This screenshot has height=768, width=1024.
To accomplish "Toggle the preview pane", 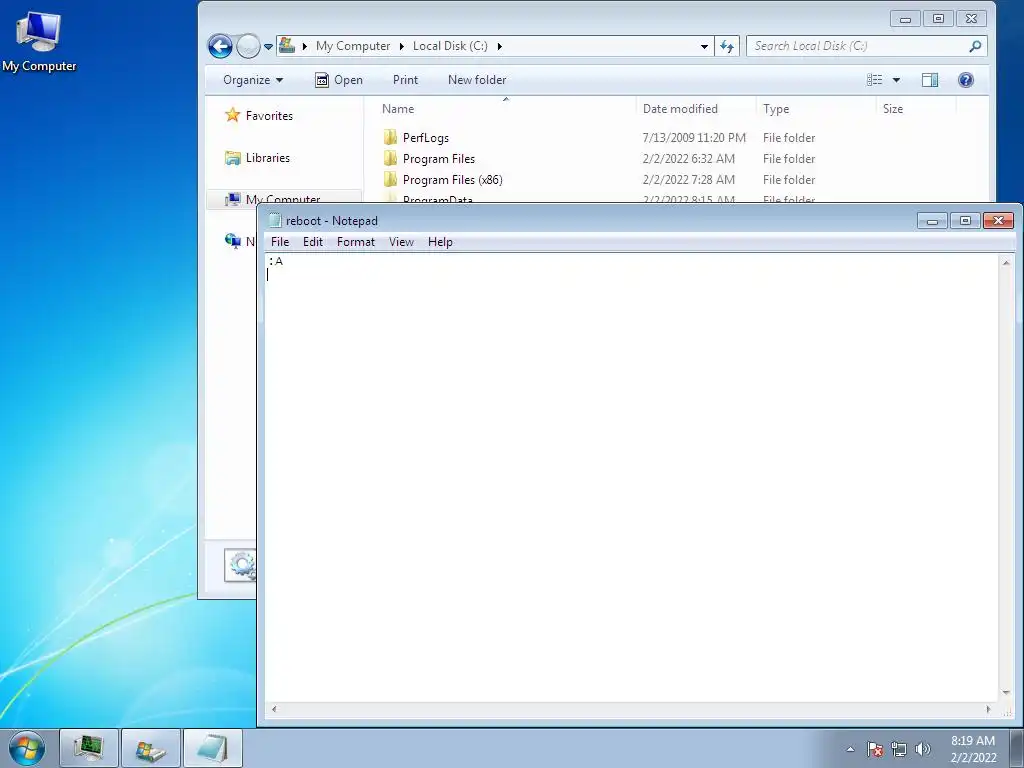I will click(930, 80).
